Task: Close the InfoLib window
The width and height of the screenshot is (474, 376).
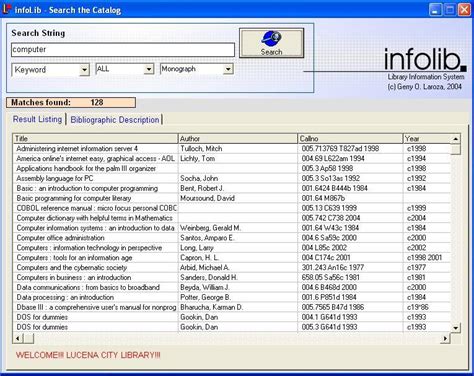Action: [464, 10]
